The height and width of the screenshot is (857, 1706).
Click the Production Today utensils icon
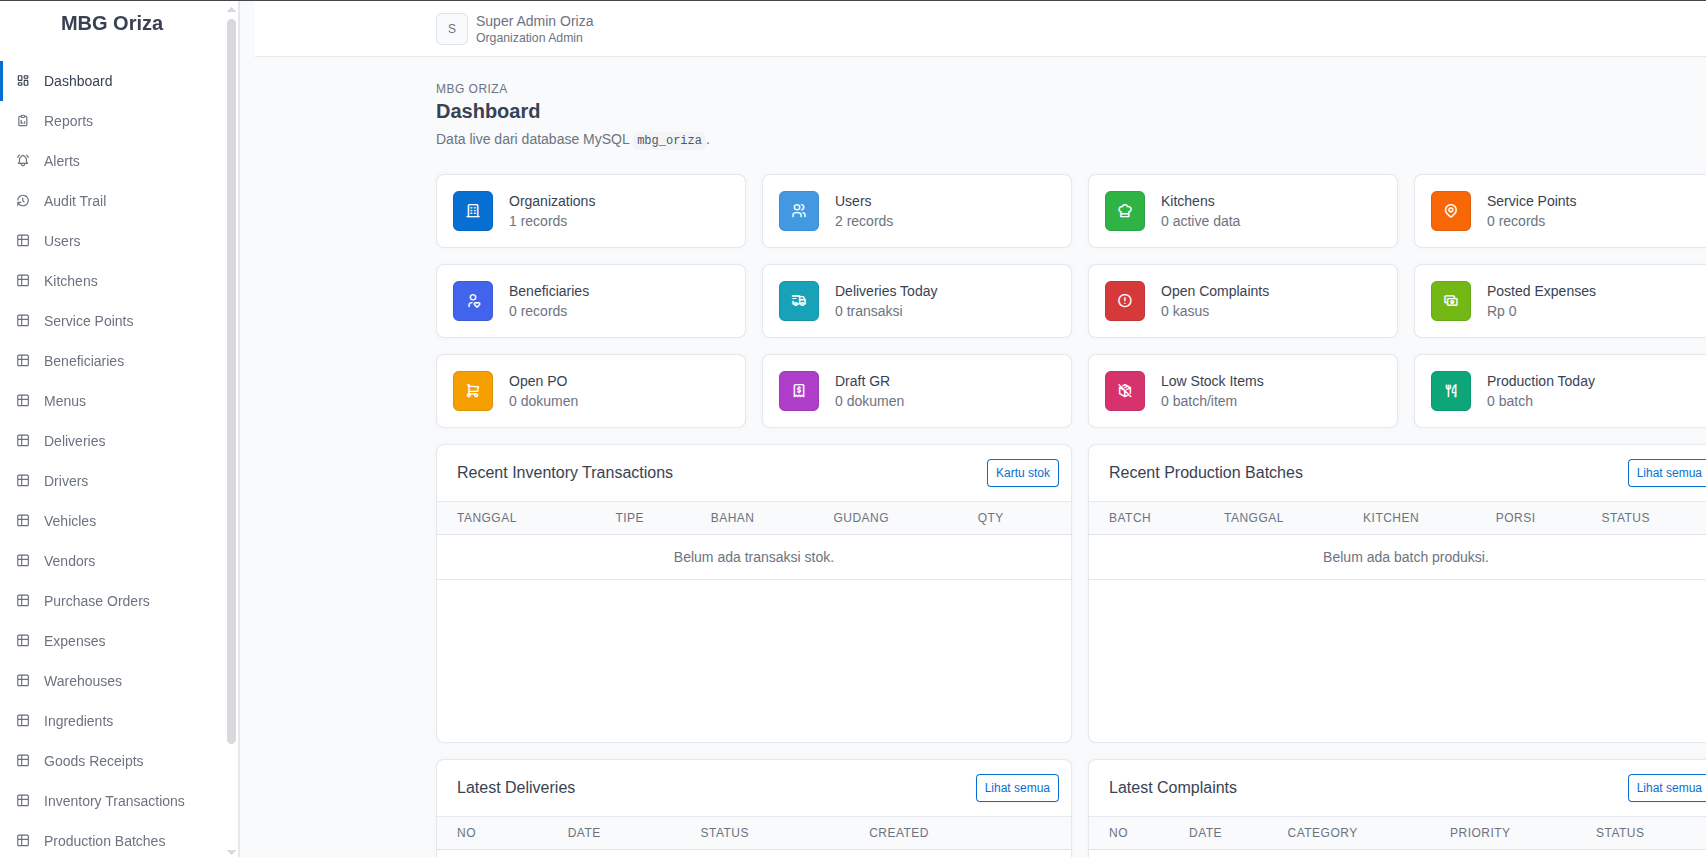click(1451, 391)
